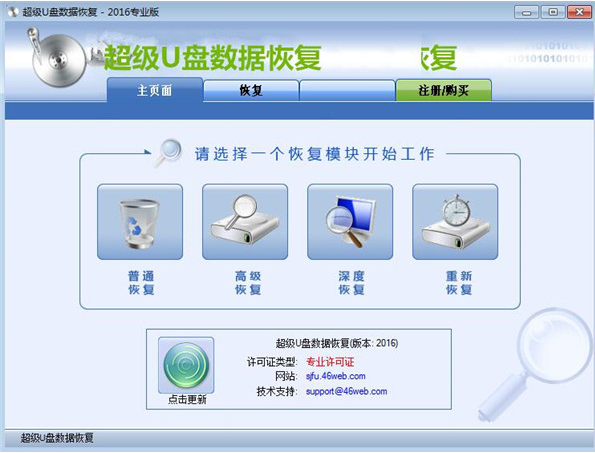Click the 请选择一个恢复模块开始工作 heading
This screenshot has height=453, width=595.
pos(315,154)
